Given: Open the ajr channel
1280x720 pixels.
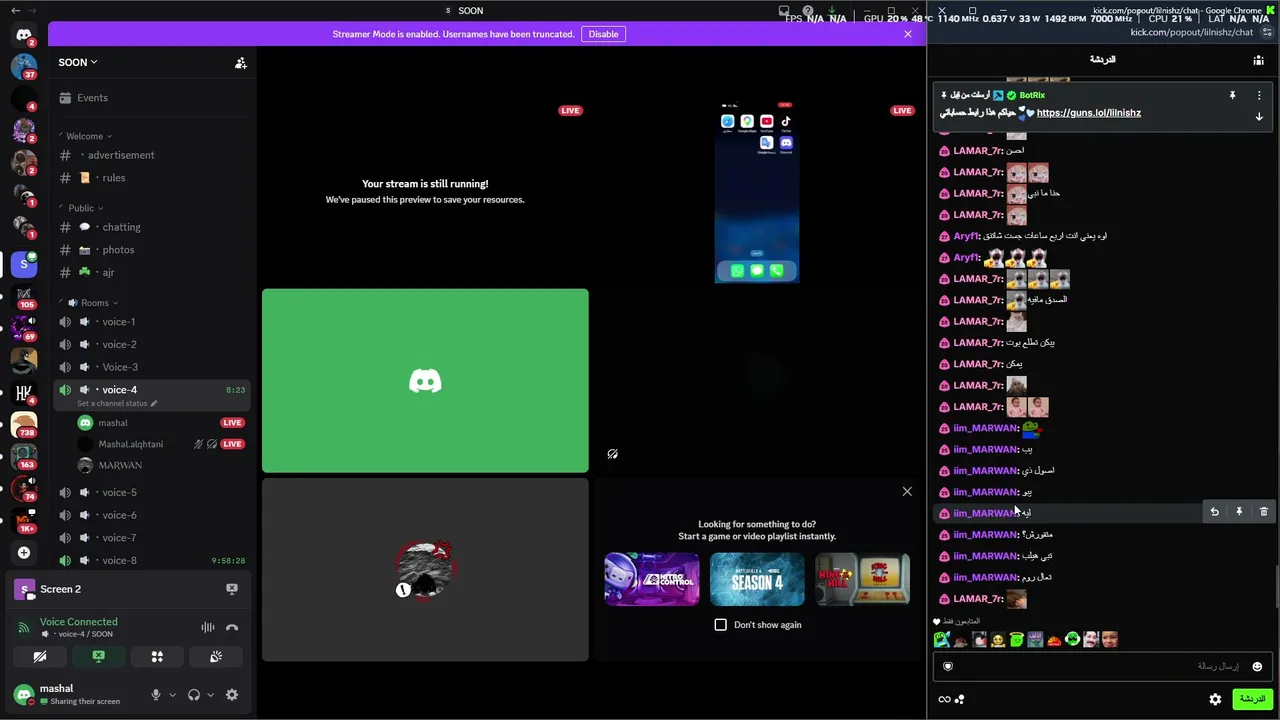Looking at the screenshot, I should click(x=152, y=272).
